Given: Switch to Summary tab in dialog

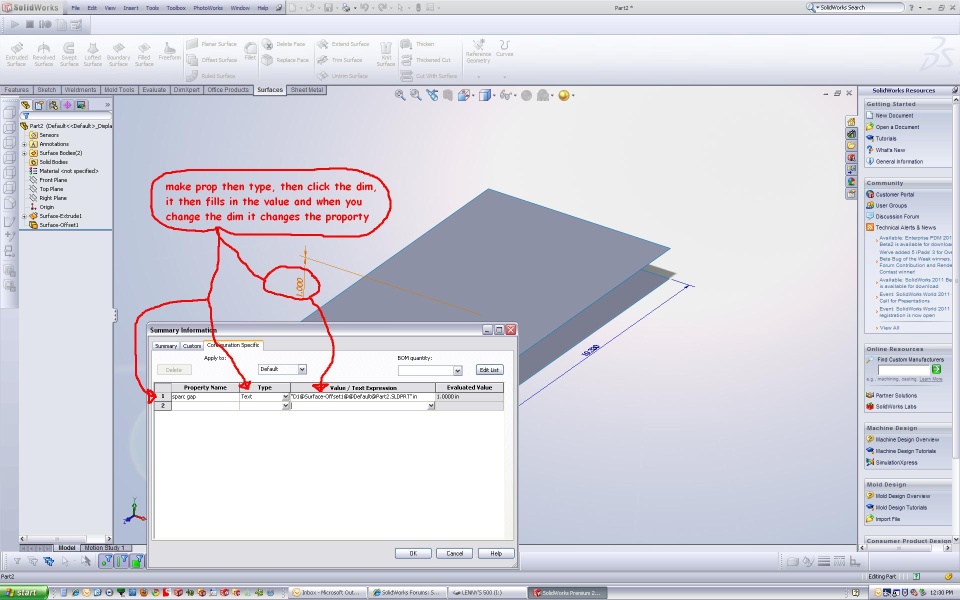Looking at the screenshot, I should tap(165, 346).
